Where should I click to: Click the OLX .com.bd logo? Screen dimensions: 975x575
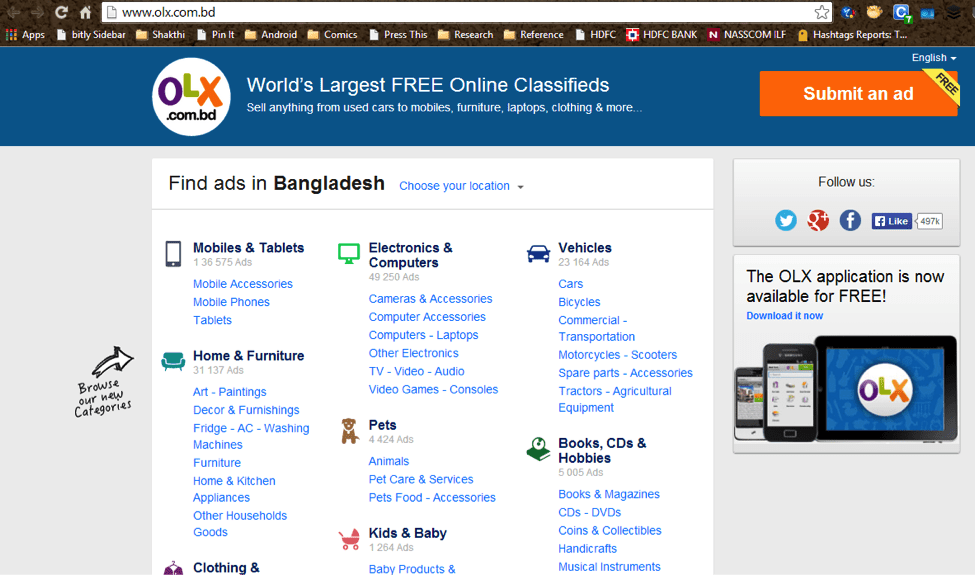pos(192,97)
